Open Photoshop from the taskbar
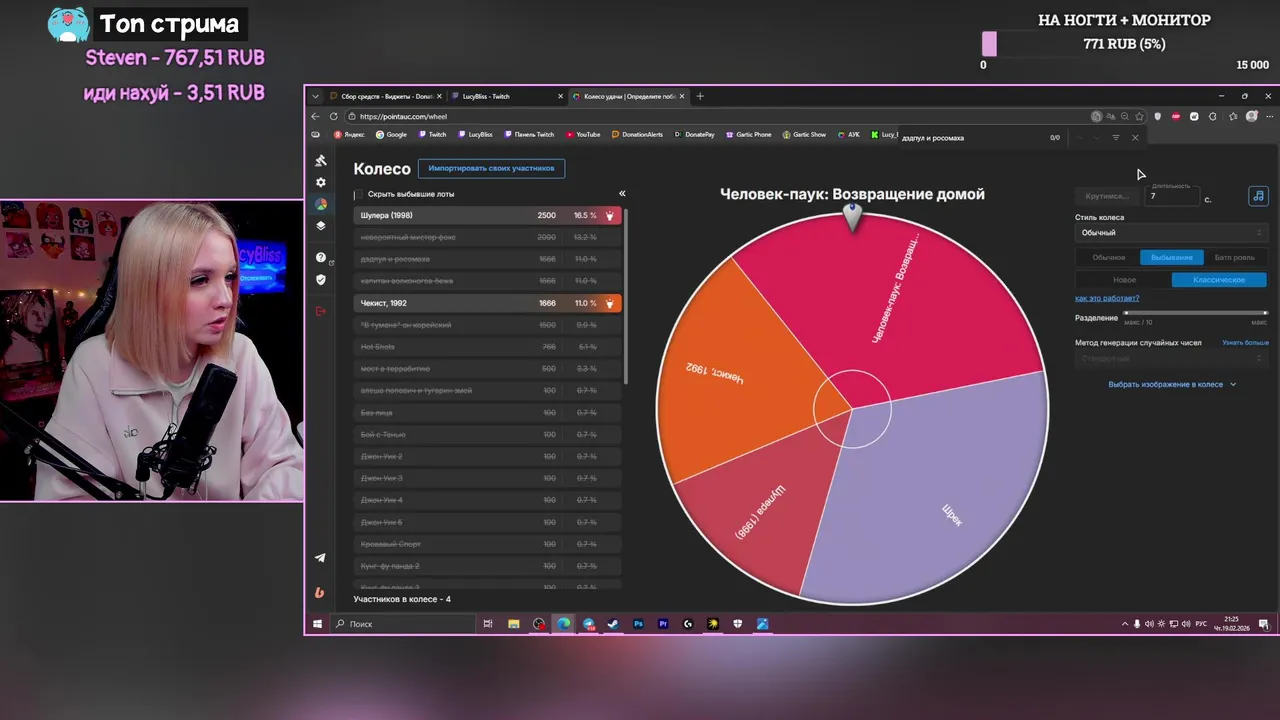The height and width of the screenshot is (720, 1280). click(638, 624)
